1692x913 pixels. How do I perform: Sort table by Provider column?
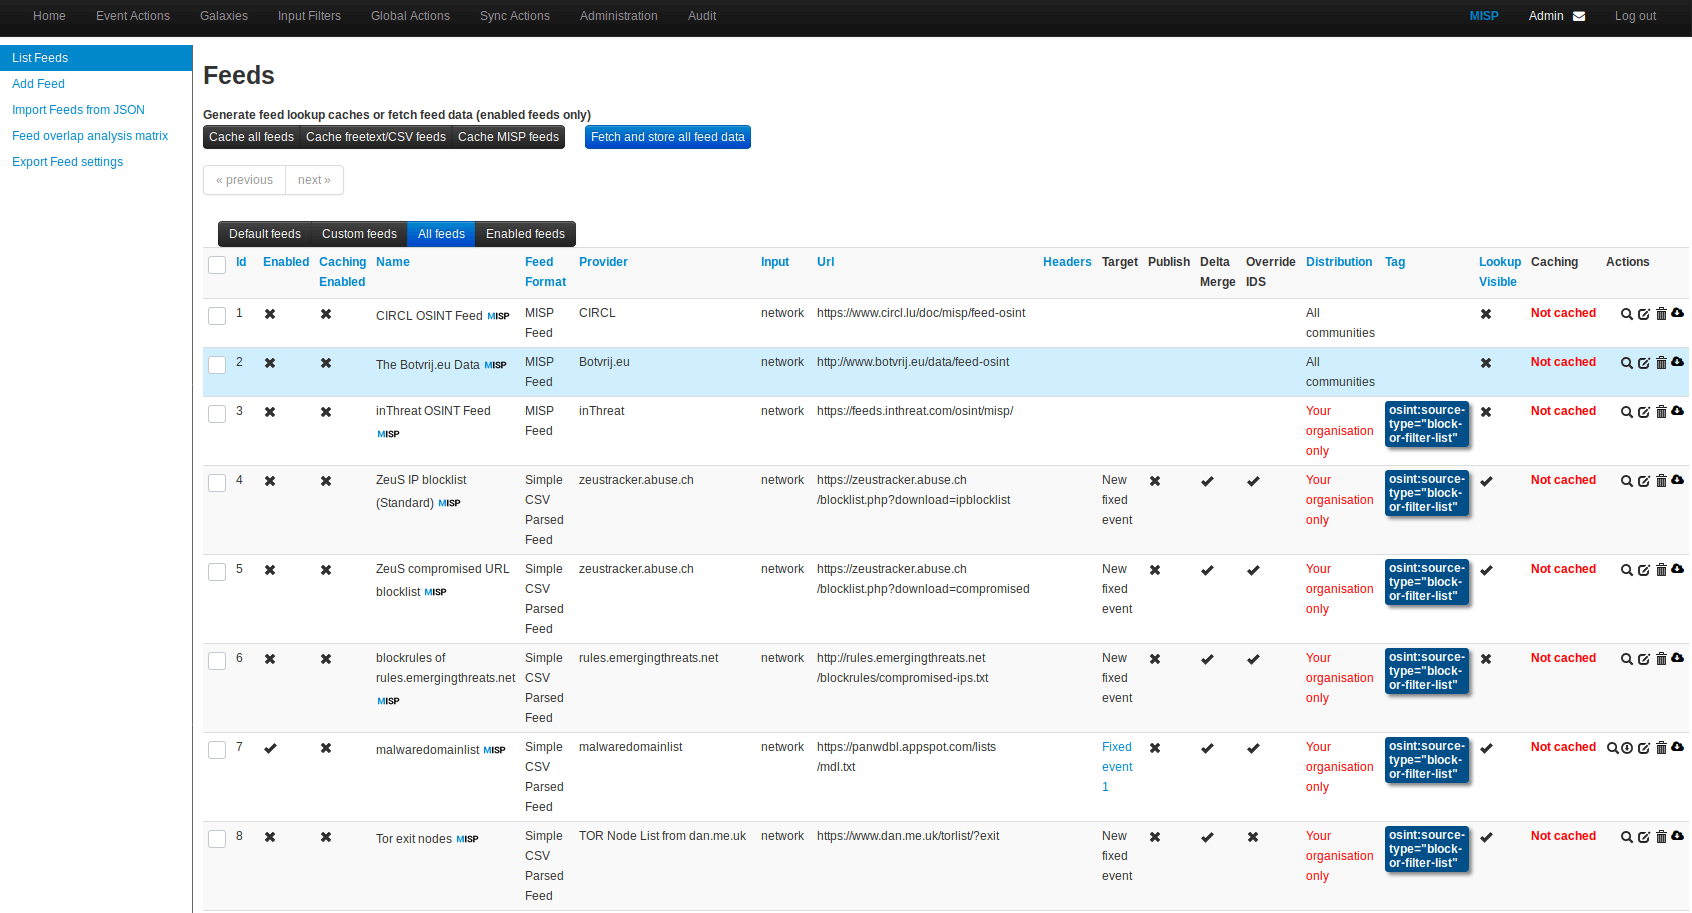[x=603, y=262]
